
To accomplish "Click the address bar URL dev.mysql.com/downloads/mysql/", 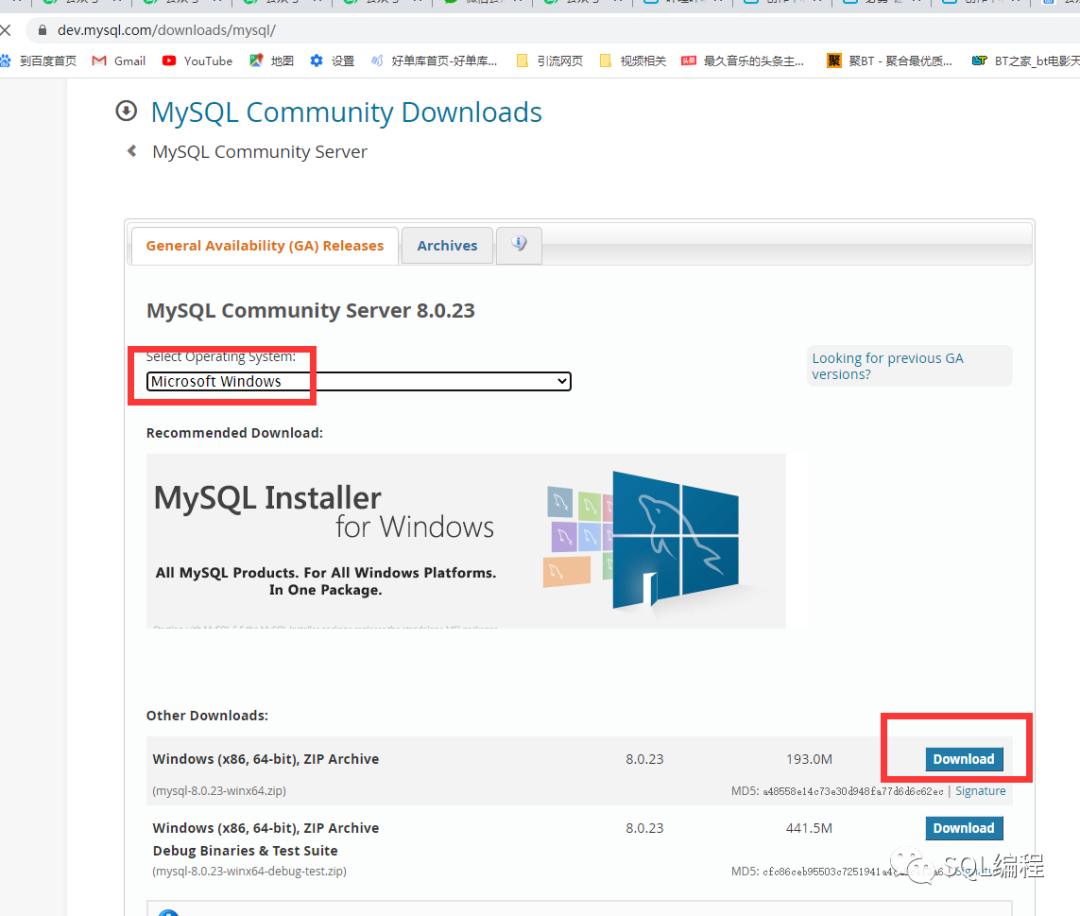I will tap(167, 30).
